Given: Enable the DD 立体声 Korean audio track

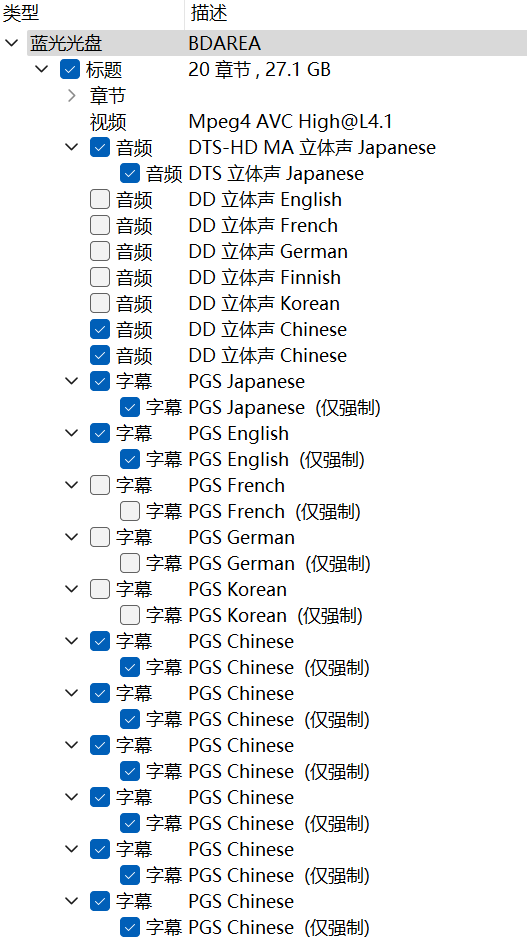Looking at the screenshot, I should (100, 303).
